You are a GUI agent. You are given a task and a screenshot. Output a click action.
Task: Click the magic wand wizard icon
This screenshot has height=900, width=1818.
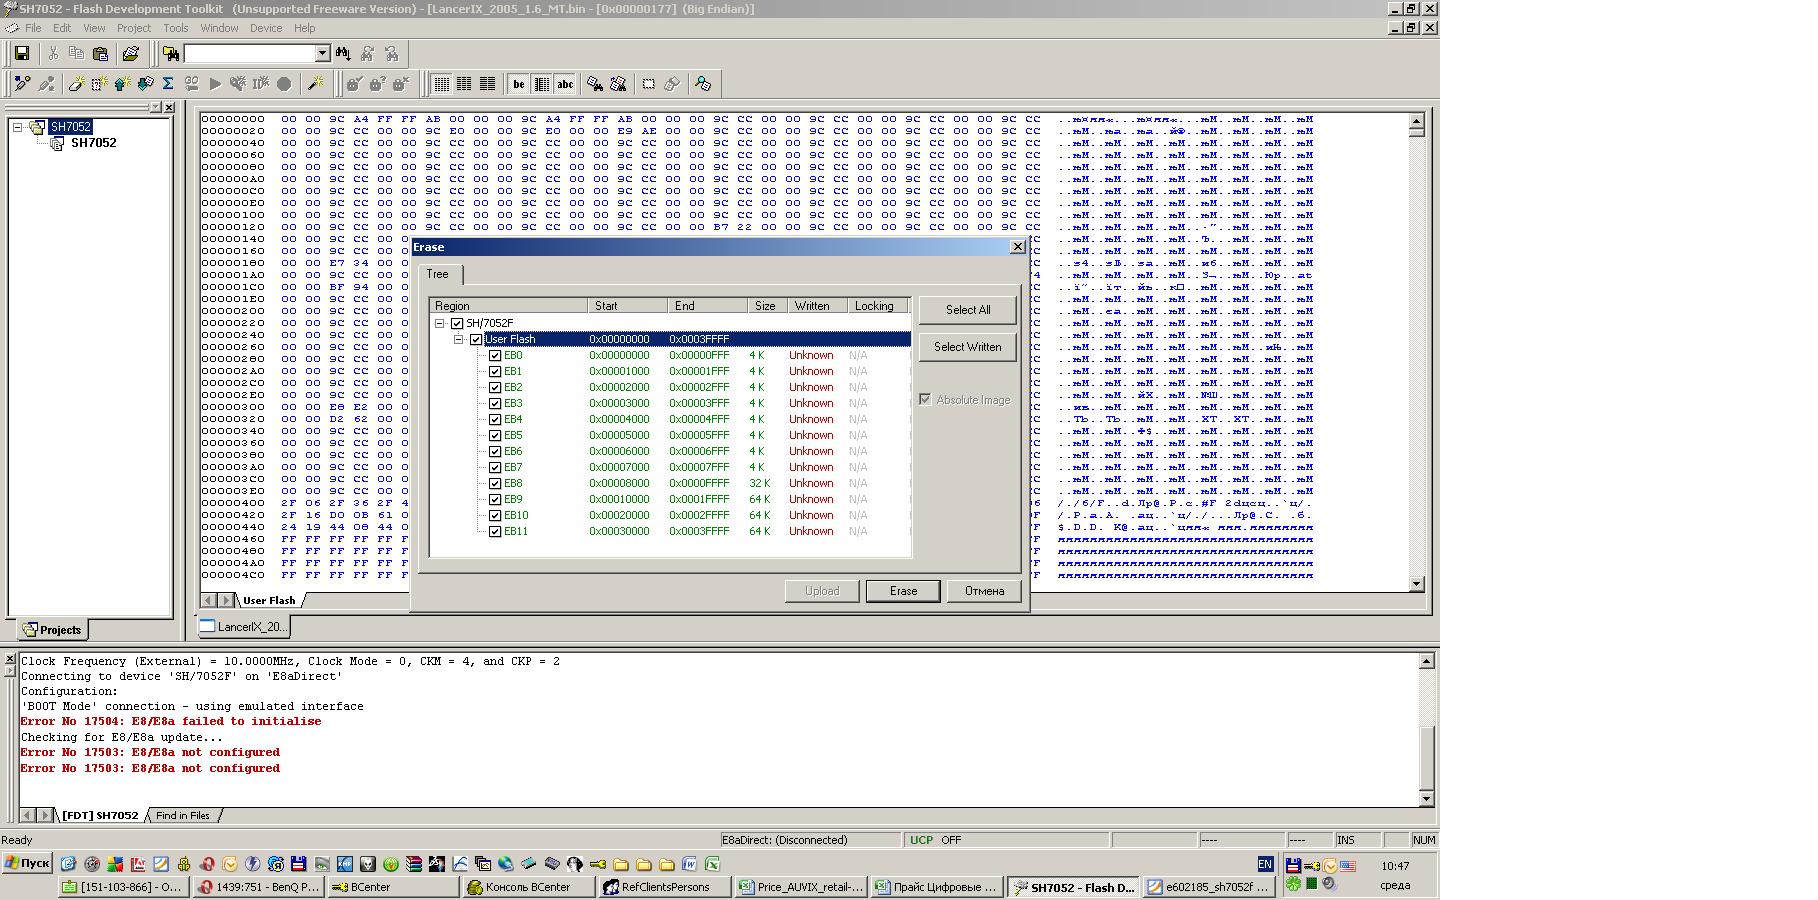315,84
